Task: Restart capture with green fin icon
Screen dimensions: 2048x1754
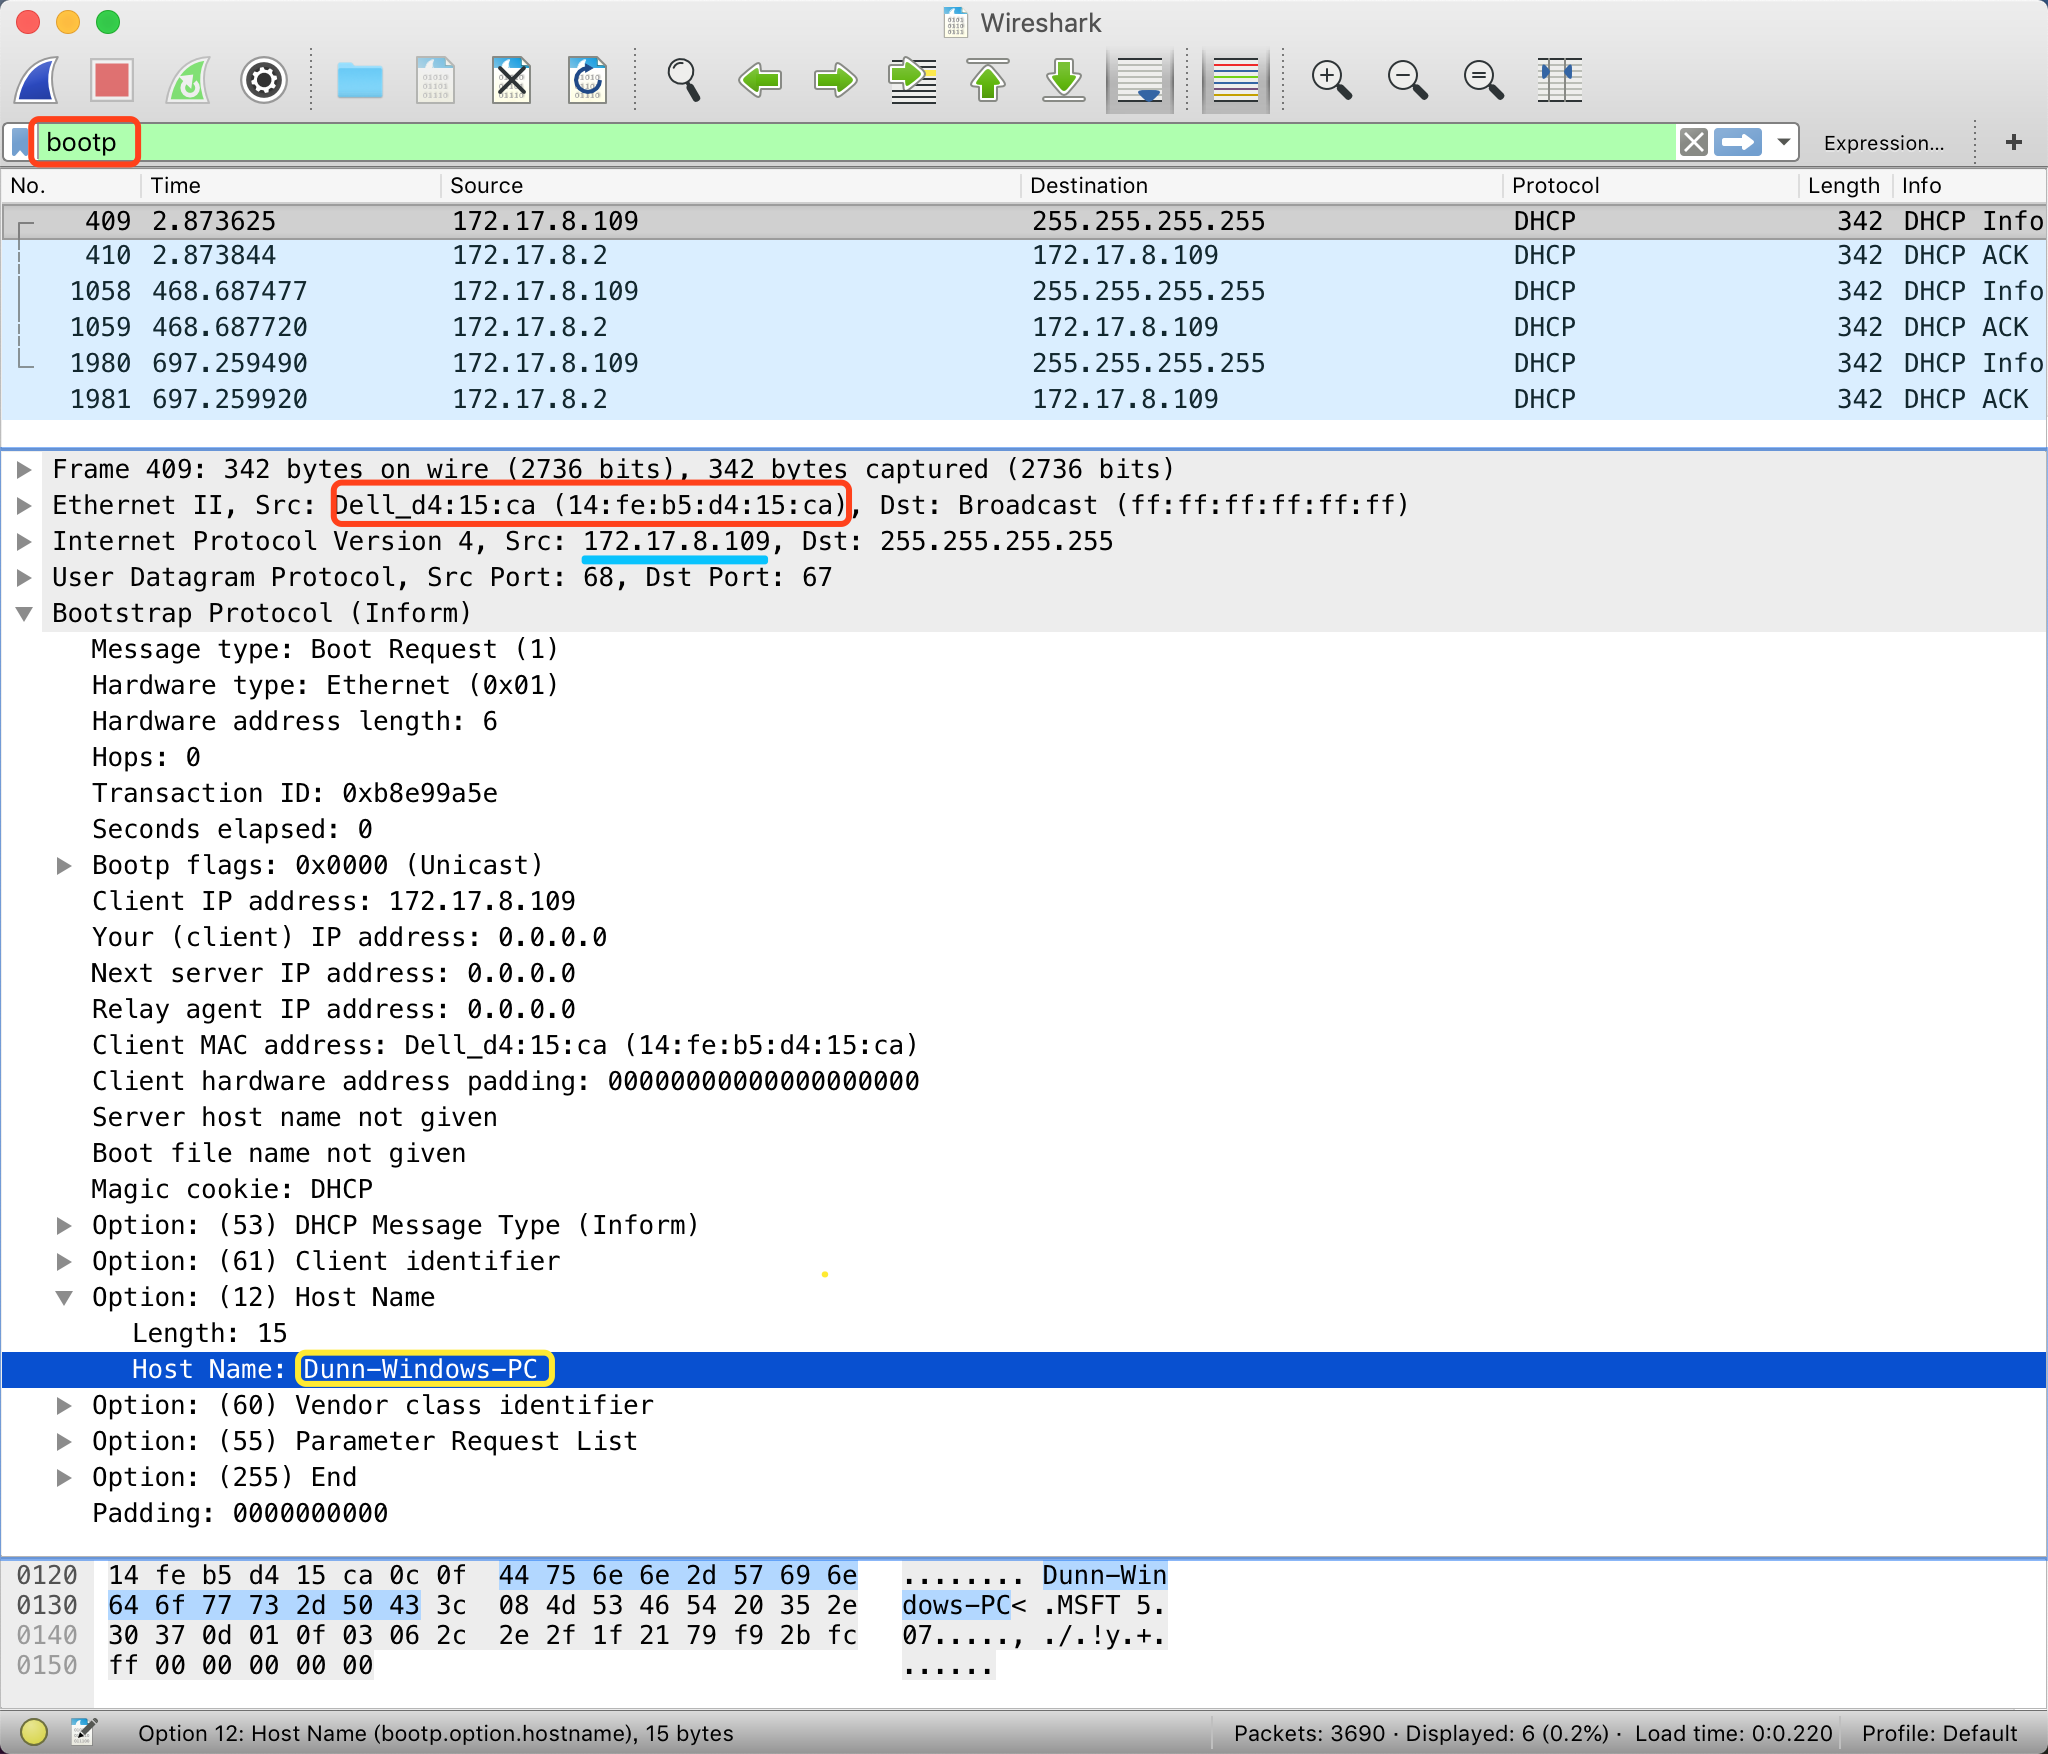Action: 188,80
